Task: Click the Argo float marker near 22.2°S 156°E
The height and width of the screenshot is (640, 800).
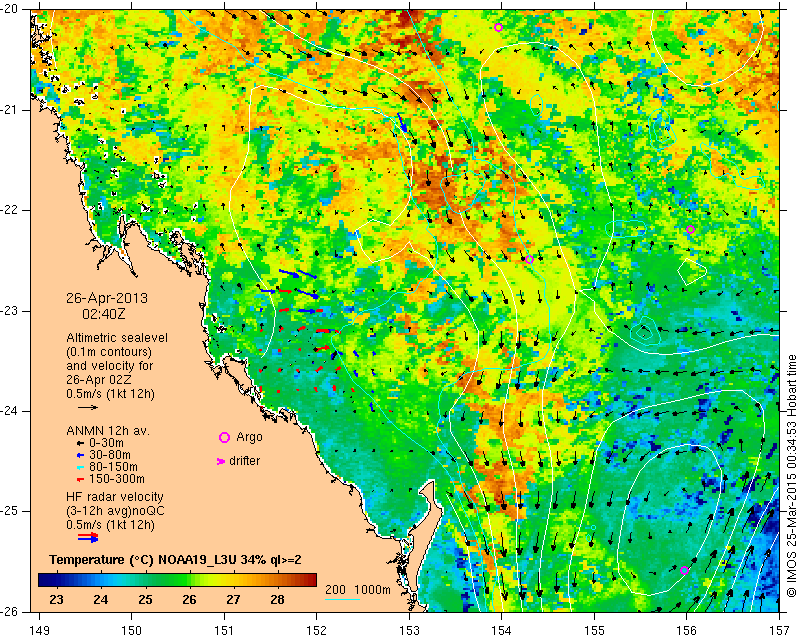Action: point(690,230)
